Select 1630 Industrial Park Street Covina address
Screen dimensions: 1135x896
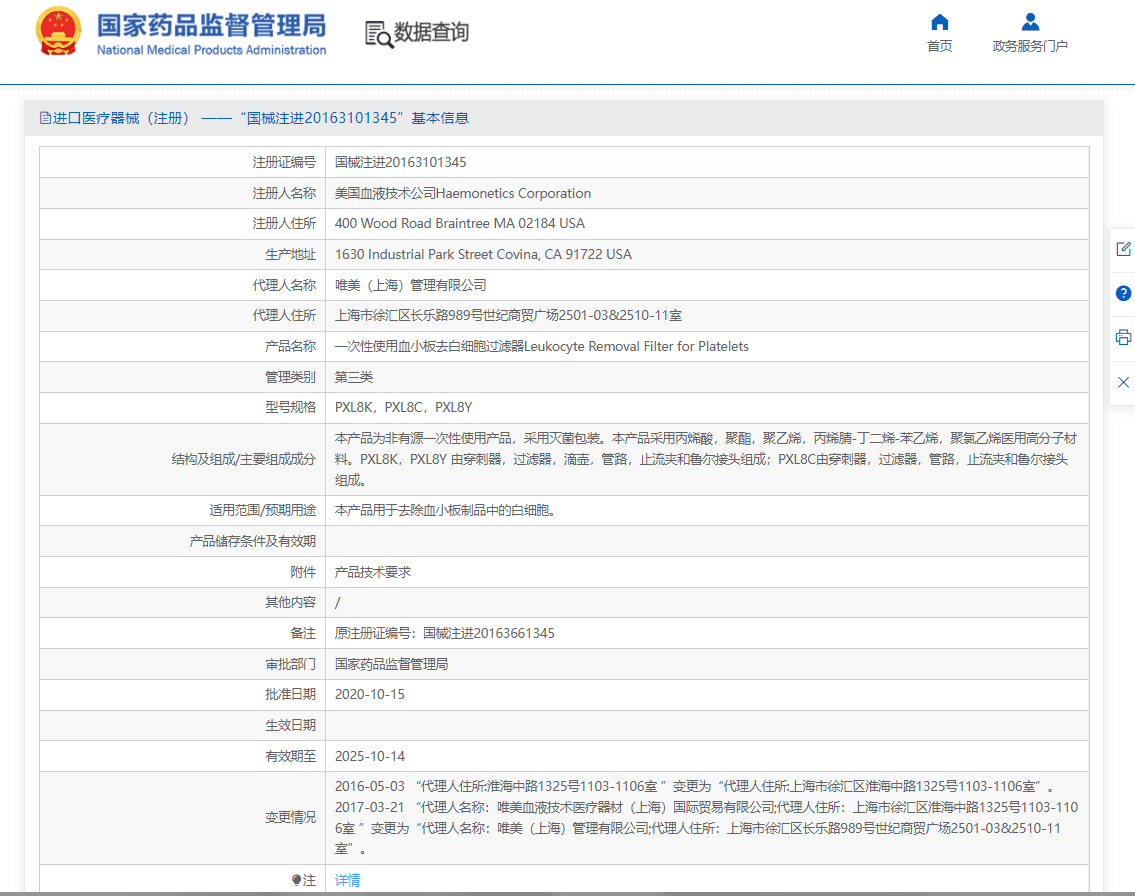point(483,254)
